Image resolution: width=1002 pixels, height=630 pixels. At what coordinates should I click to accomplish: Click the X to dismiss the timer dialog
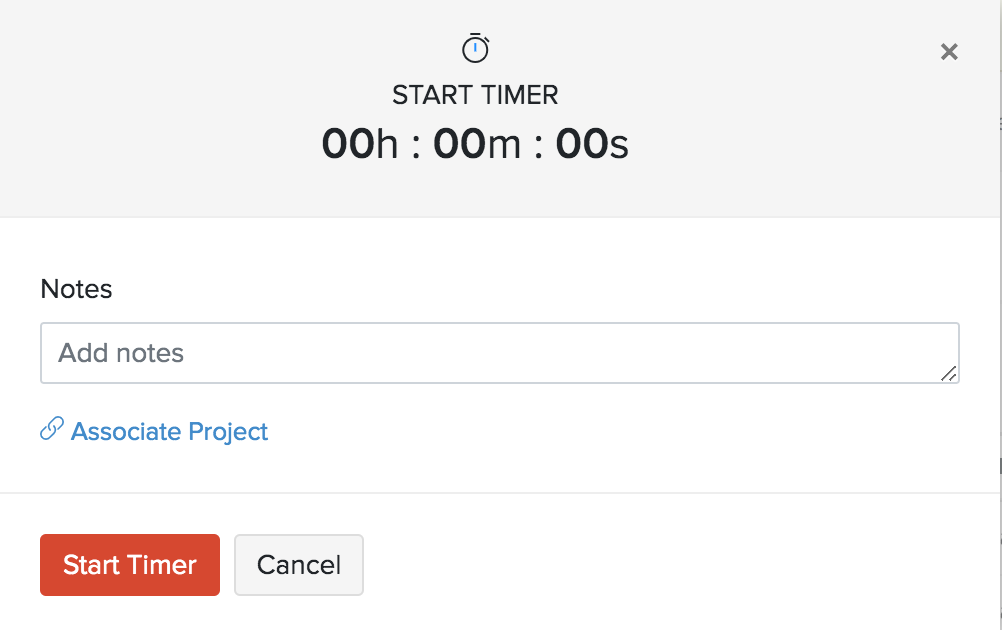948,51
